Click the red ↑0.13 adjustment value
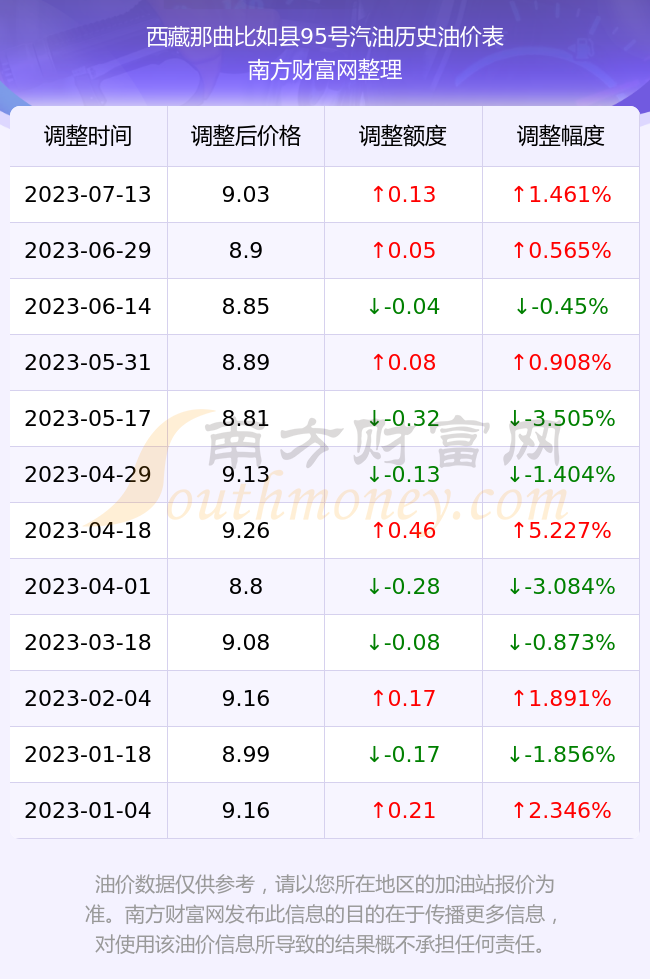The width and height of the screenshot is (650, 980). click(403, 194)
